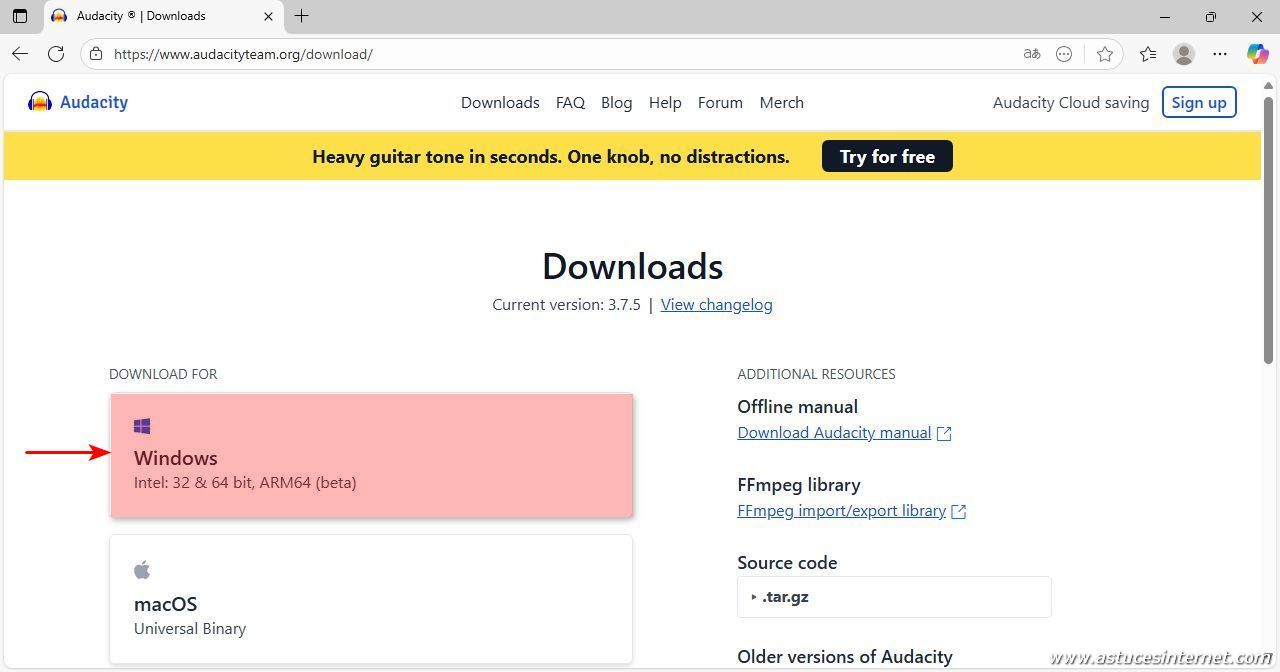Open the View changelog link

[x=716, y=305]
